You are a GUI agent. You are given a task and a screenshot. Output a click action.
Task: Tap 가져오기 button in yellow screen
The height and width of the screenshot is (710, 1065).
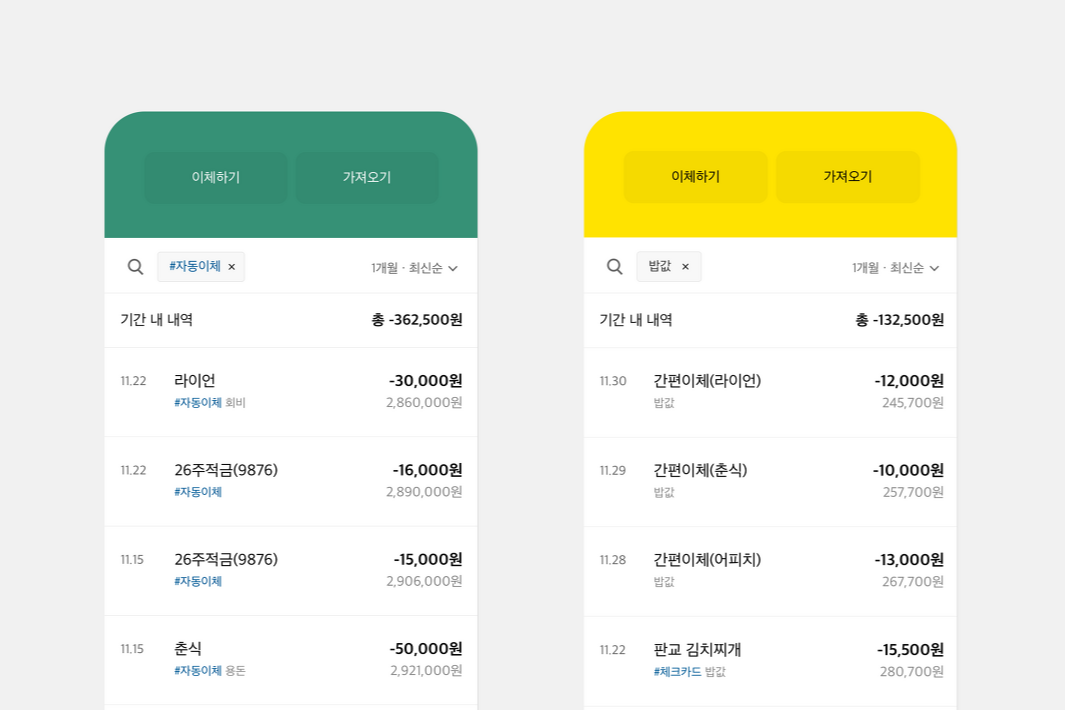tap(848, 177)
